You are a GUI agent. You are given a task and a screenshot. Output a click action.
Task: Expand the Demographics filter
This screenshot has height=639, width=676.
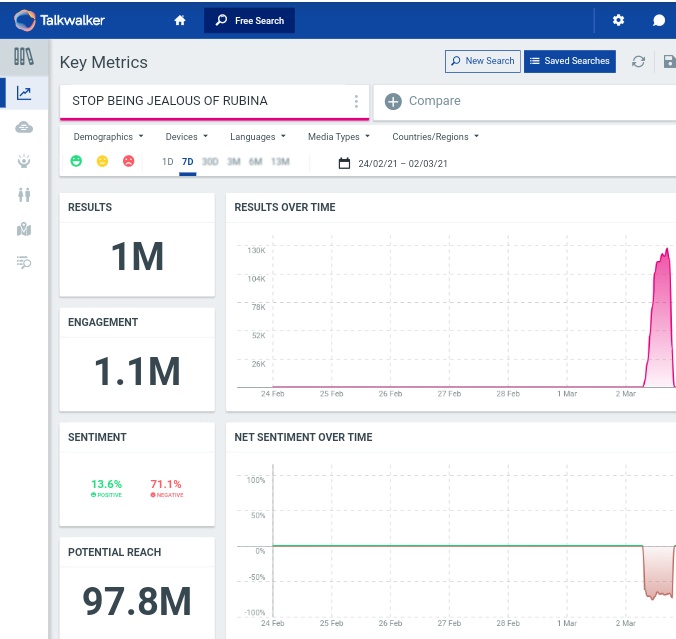(108, 137)
